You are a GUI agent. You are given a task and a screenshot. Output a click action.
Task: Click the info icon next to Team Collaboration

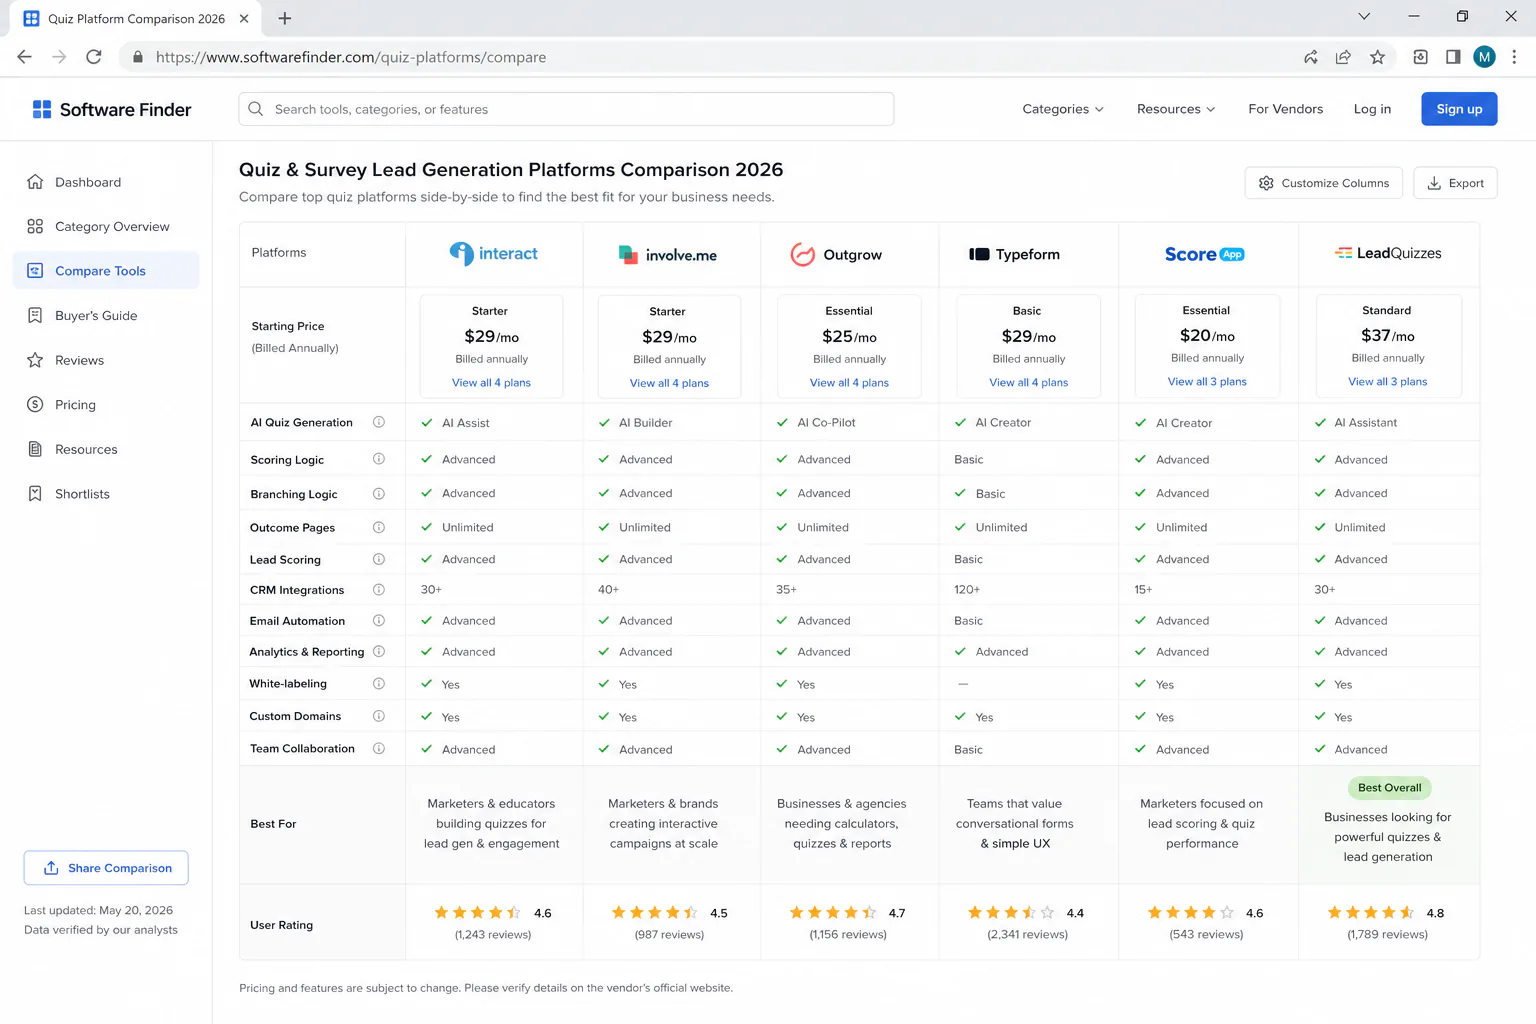click(379, 748)
